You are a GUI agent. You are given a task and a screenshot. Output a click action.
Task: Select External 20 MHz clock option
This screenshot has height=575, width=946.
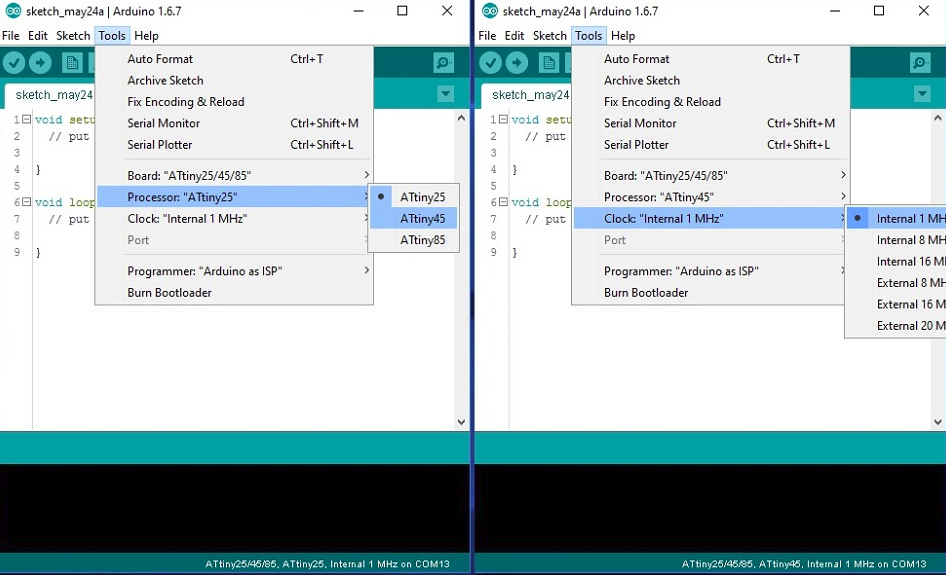(x=896, y=325)
